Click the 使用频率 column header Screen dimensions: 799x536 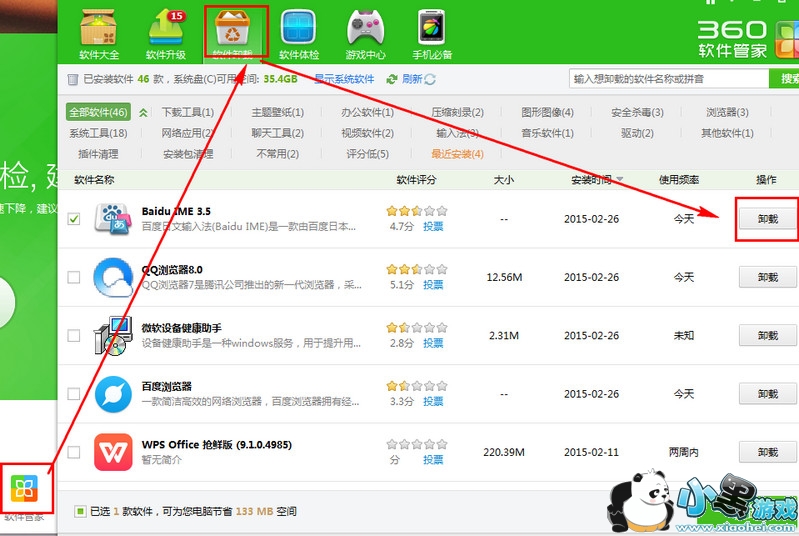pyautogui.click(x=679, y=179)
